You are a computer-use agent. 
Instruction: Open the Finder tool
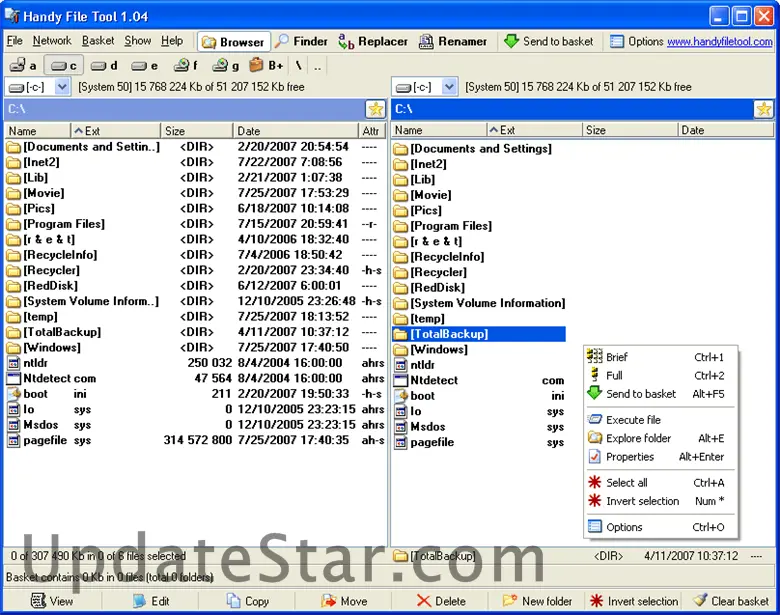301,41
